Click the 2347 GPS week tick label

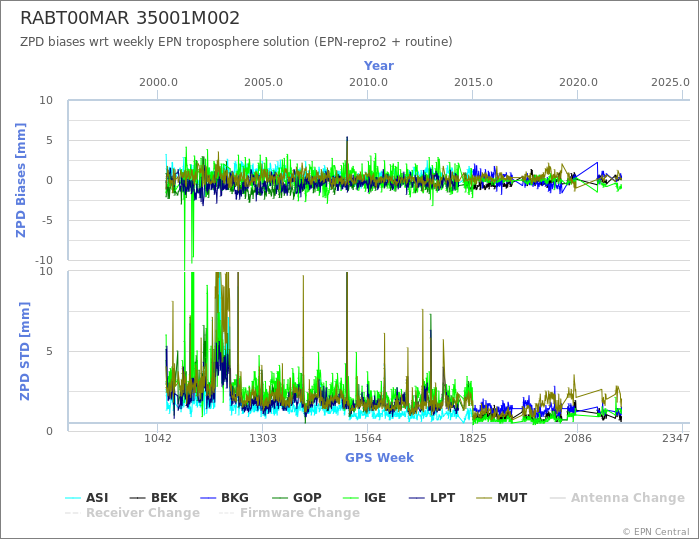pyautogui.click(x=676, y=438)
